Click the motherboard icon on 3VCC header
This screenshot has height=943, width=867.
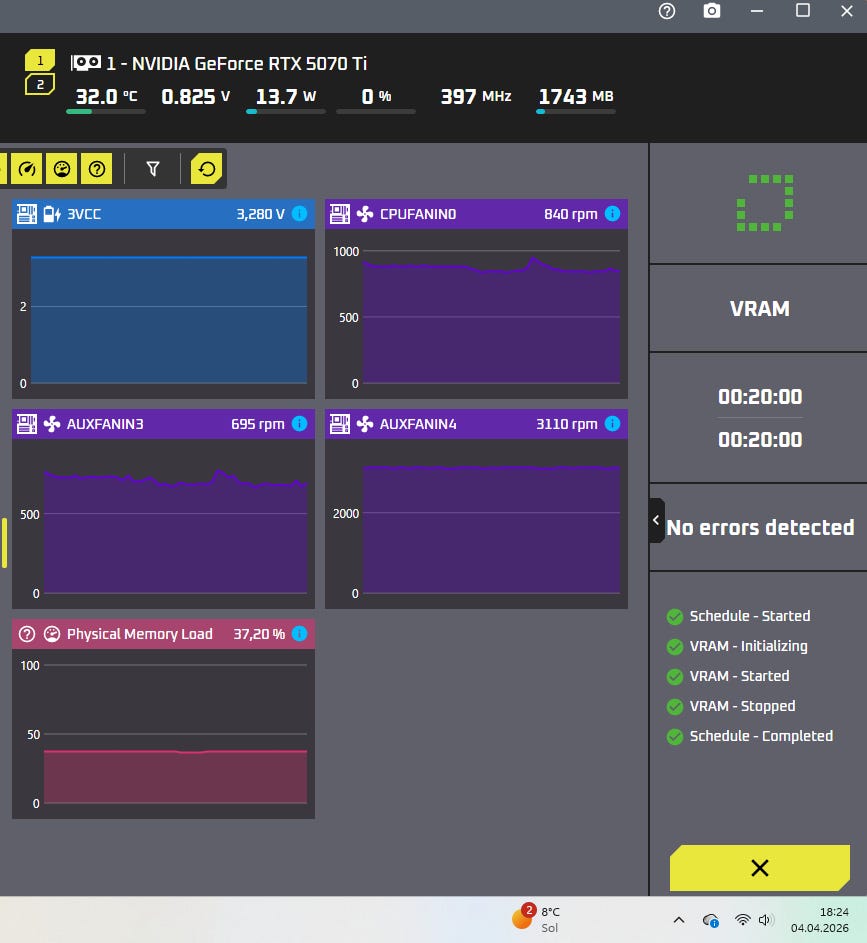26,214
